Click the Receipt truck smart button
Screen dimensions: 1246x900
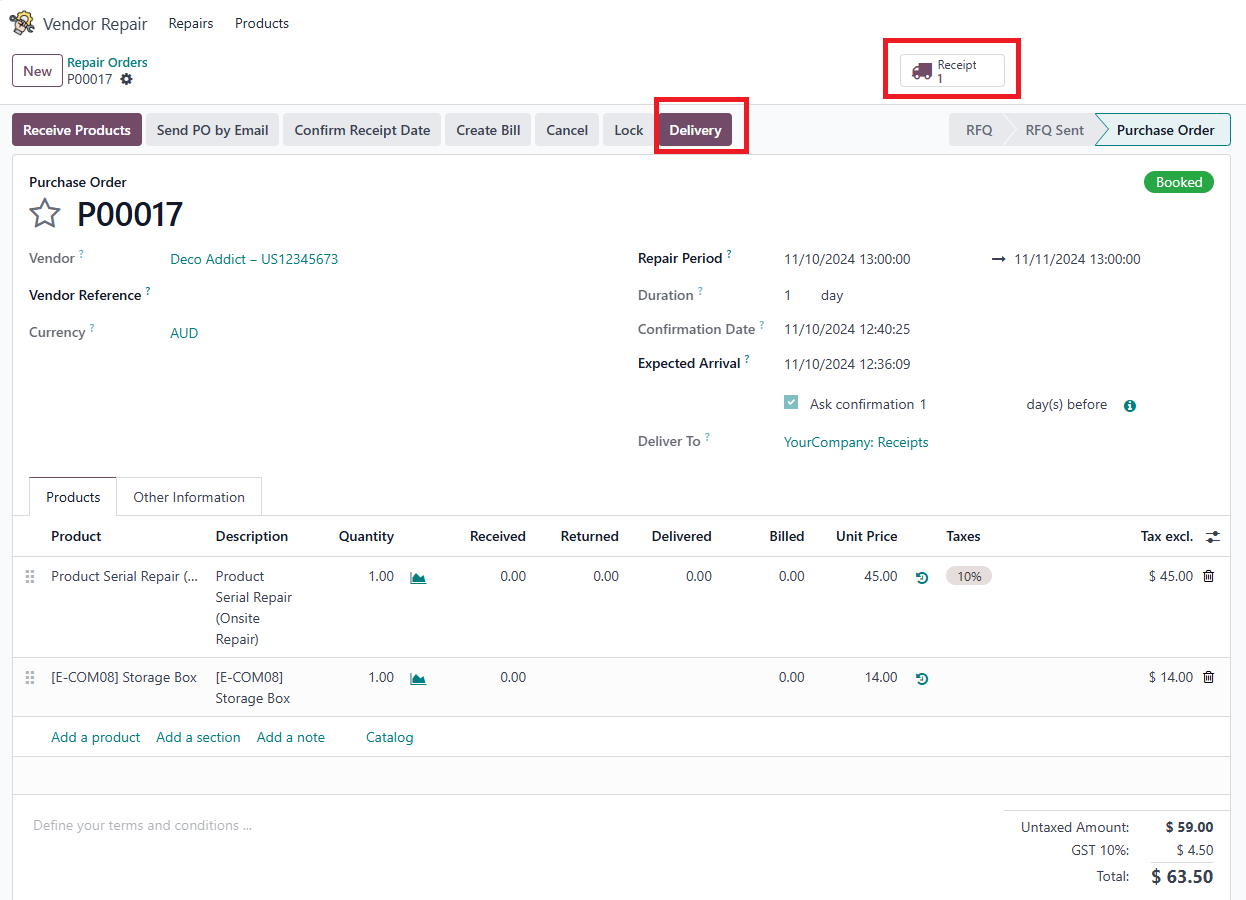[x=951, y=71]
